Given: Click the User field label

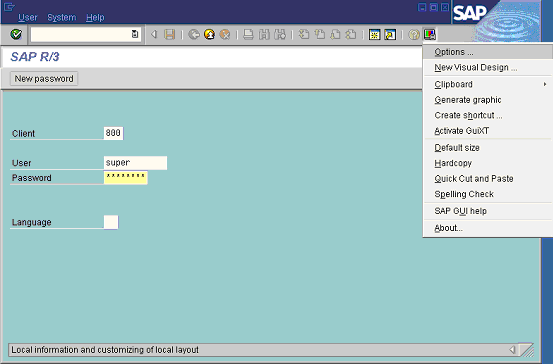Looking at the screenshot, I should coord(22,163).
